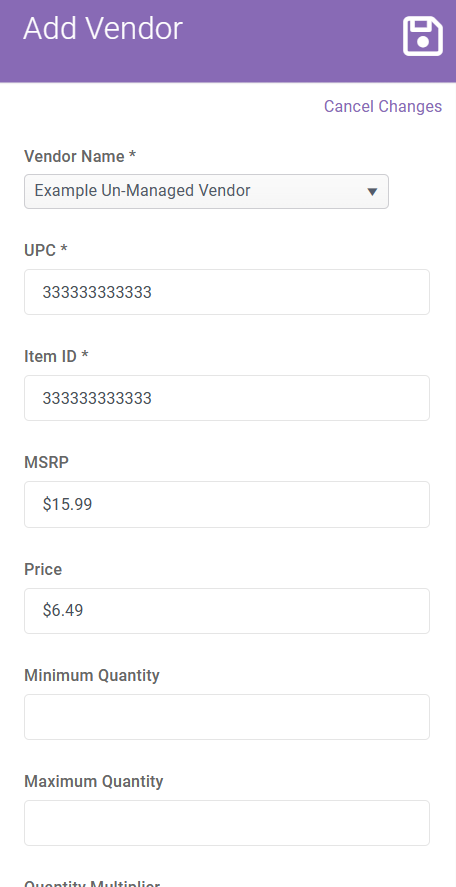456x887 pixels.
Task: Click the Minimum Quantity label
Action: [92, 675]
